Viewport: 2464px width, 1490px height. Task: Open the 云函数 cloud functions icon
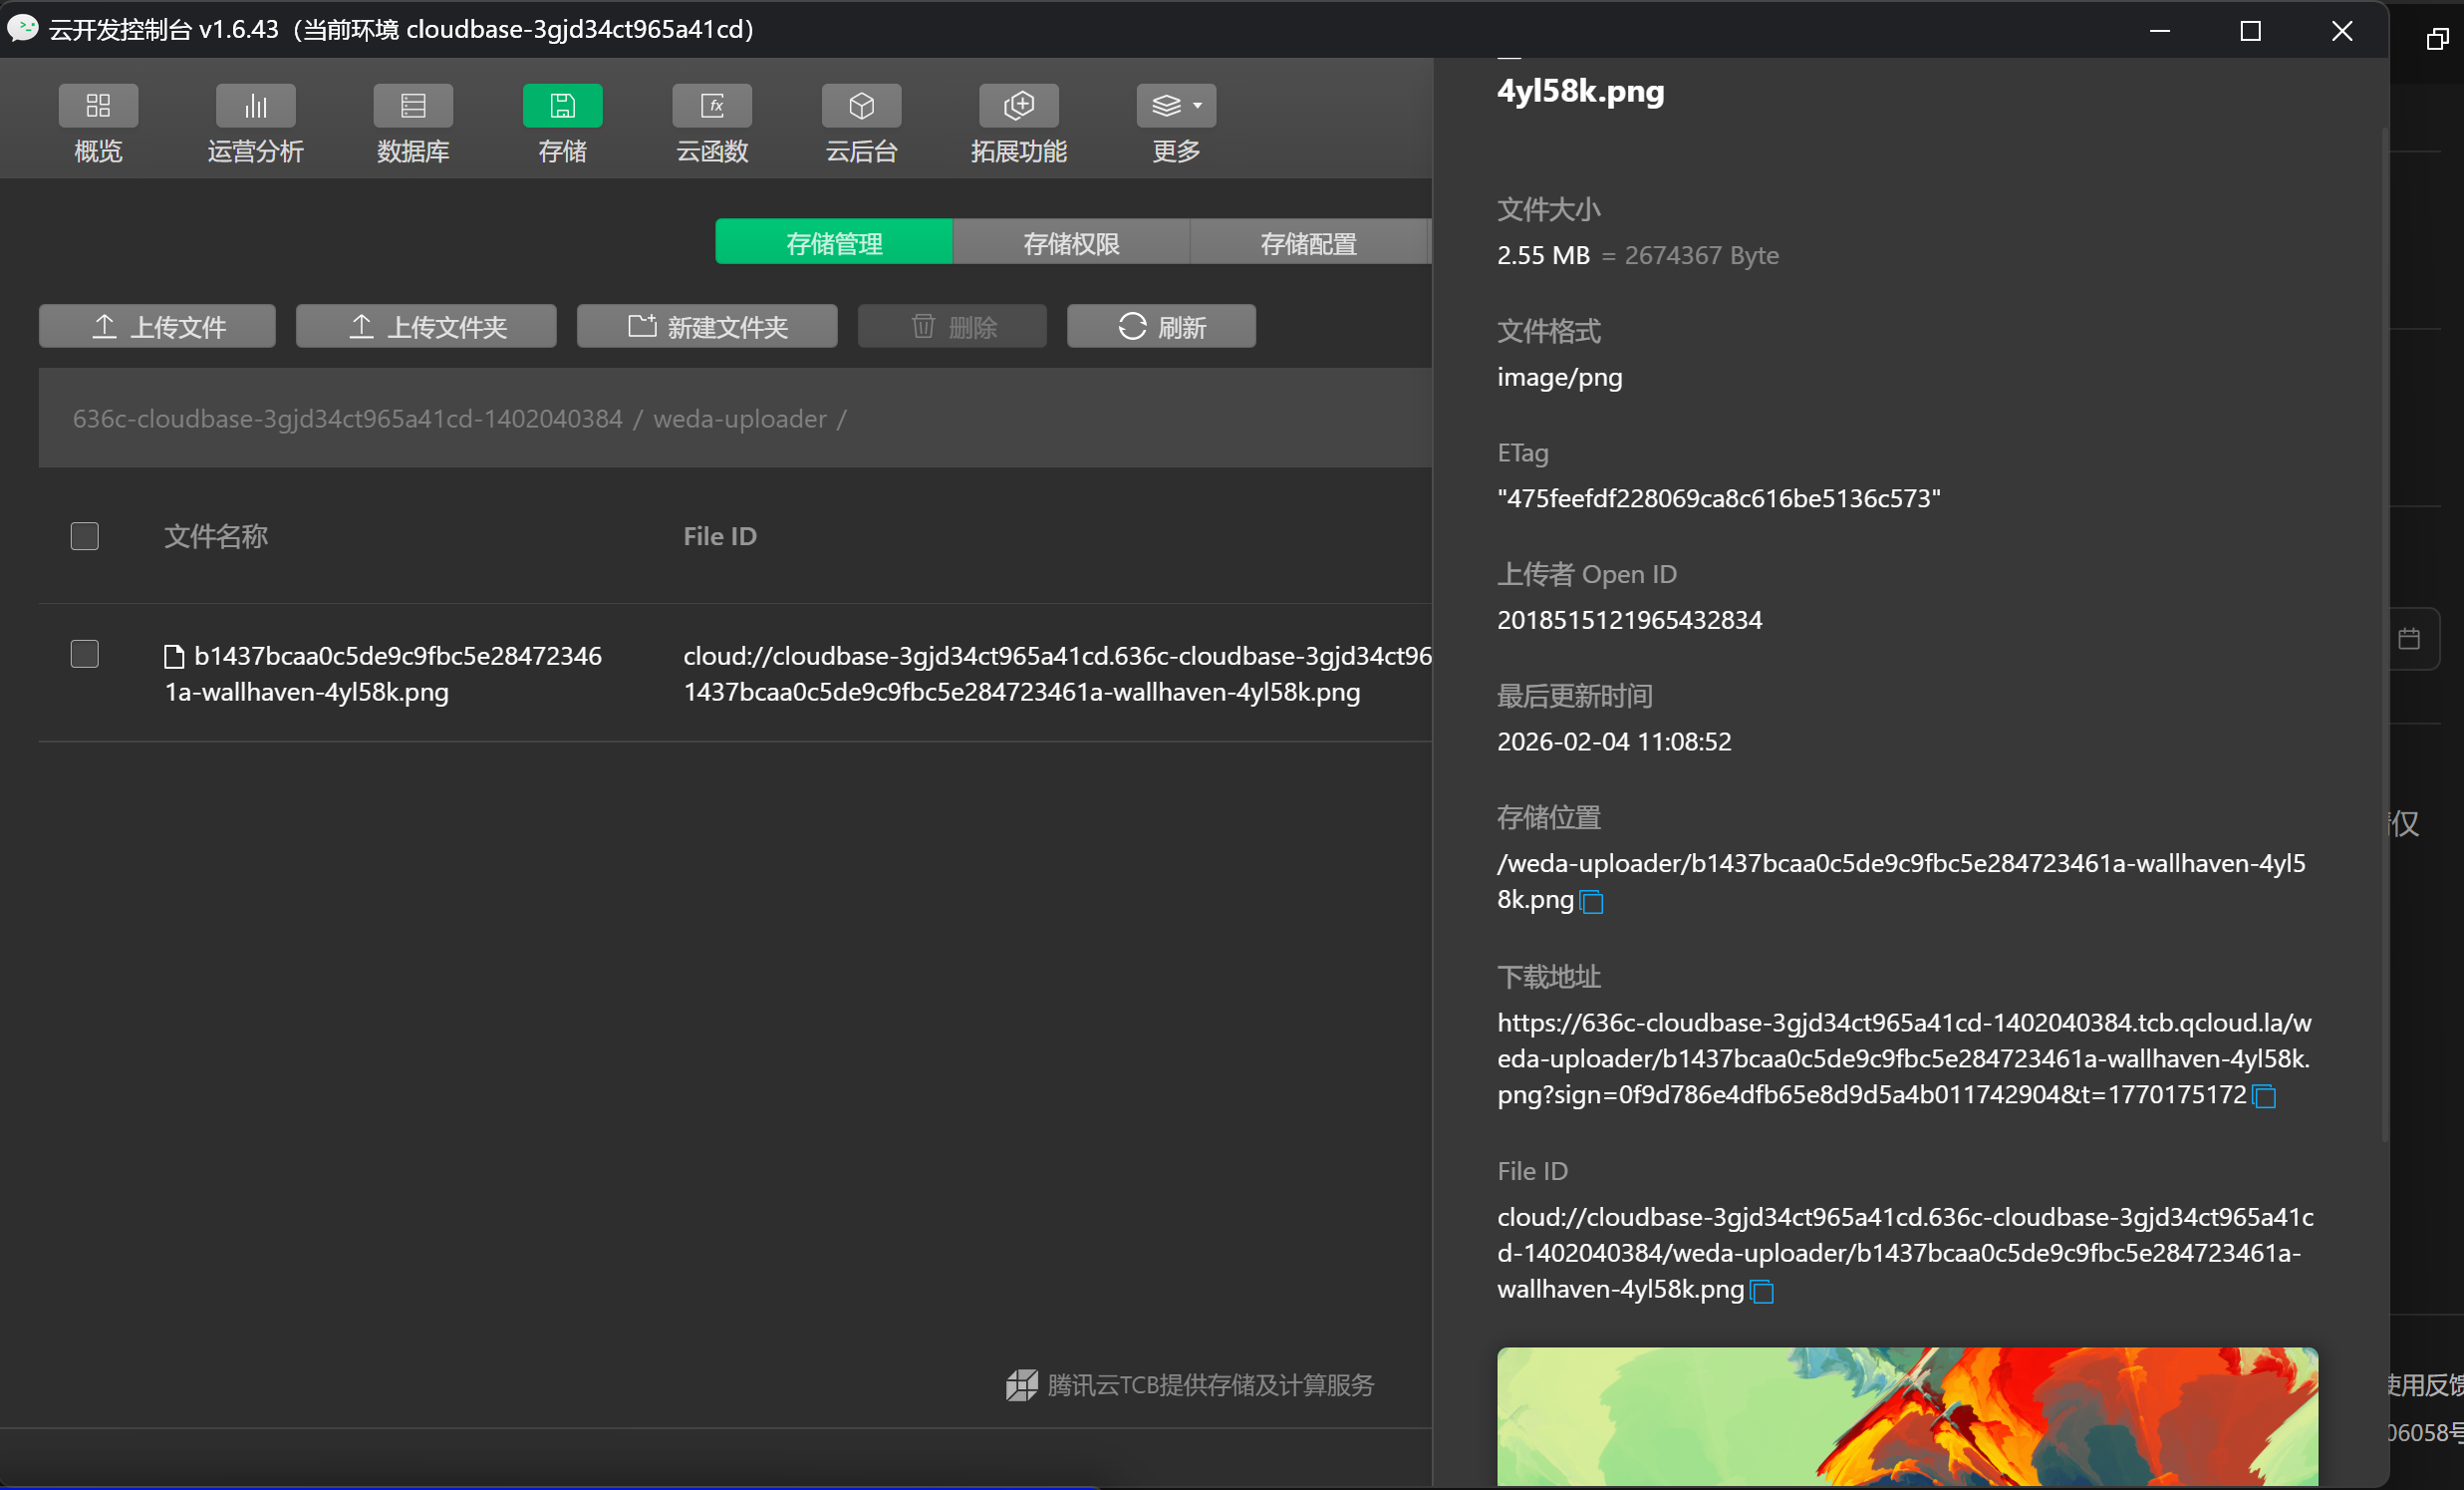coord(712,106)
